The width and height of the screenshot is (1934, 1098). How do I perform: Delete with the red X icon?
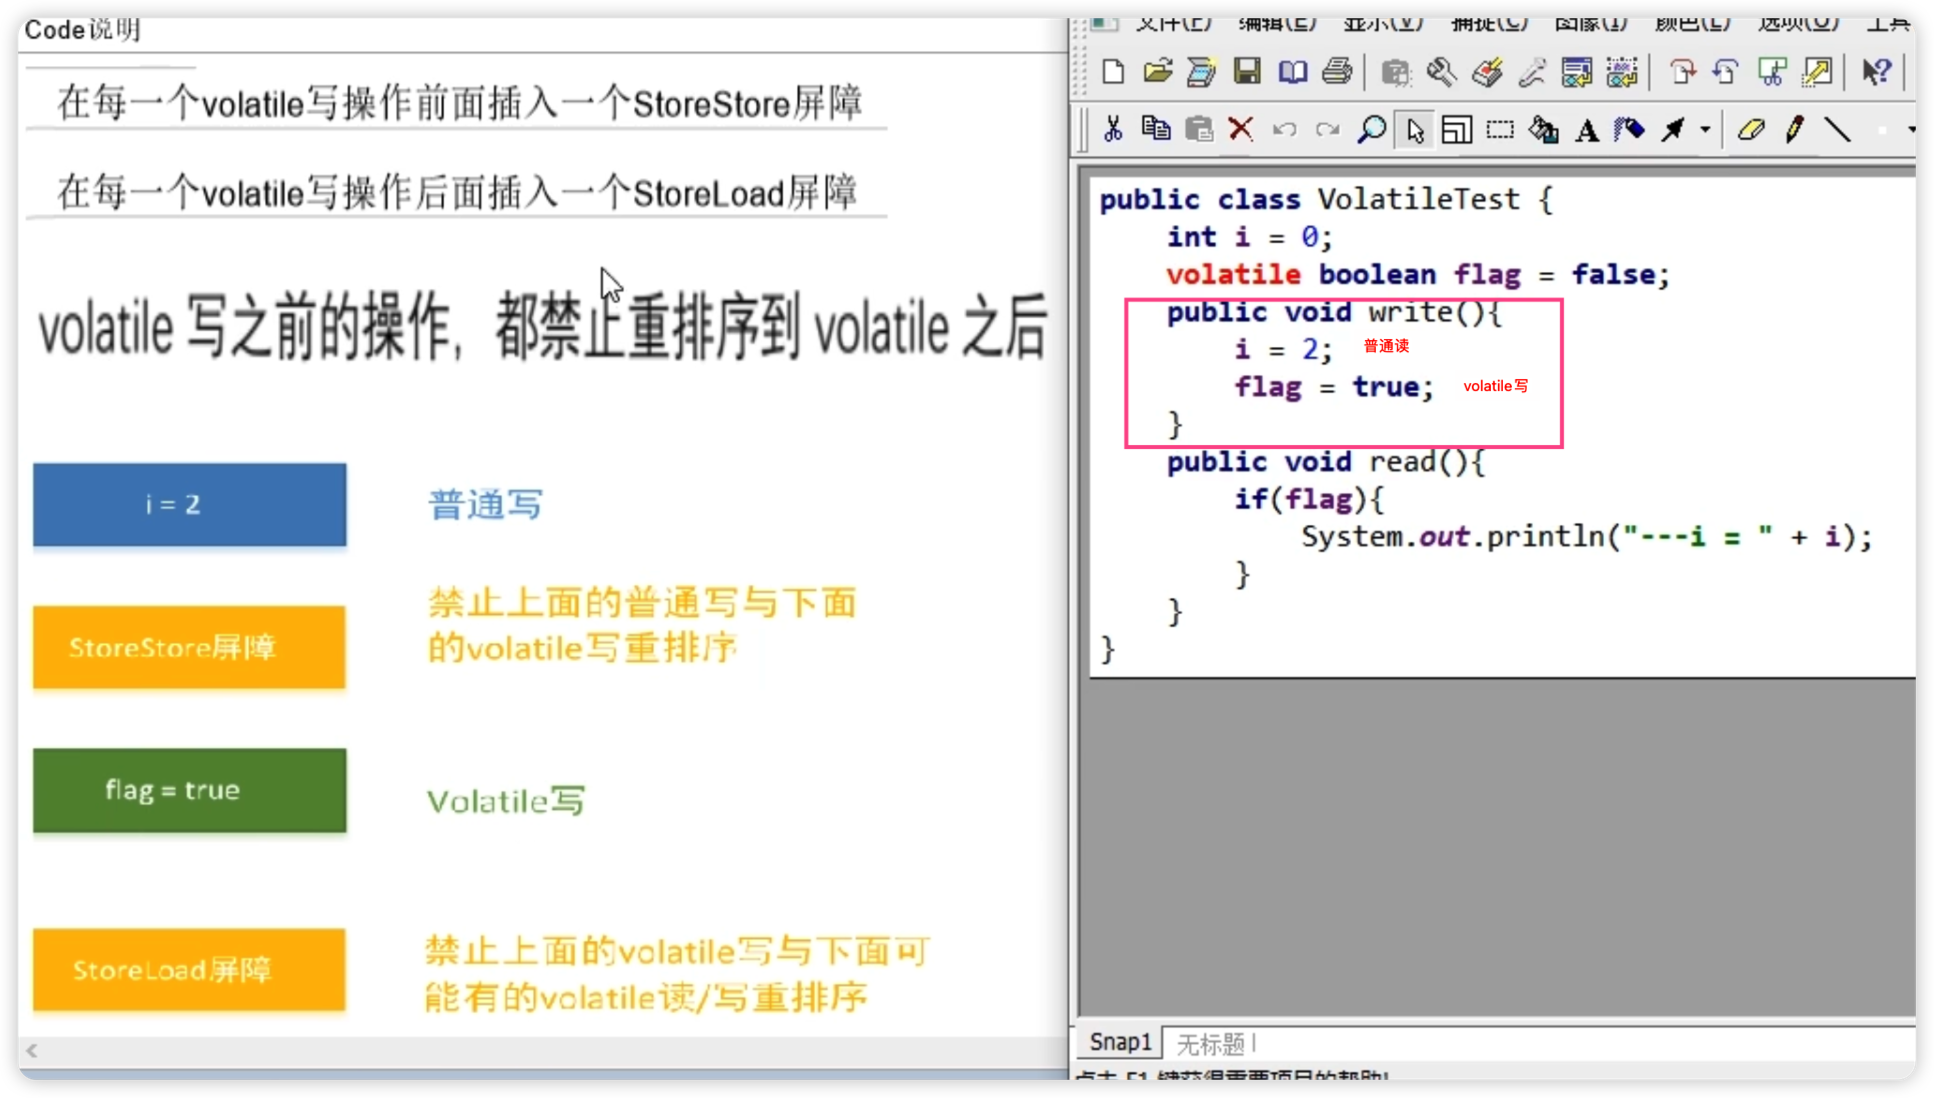coord(1241,130)
